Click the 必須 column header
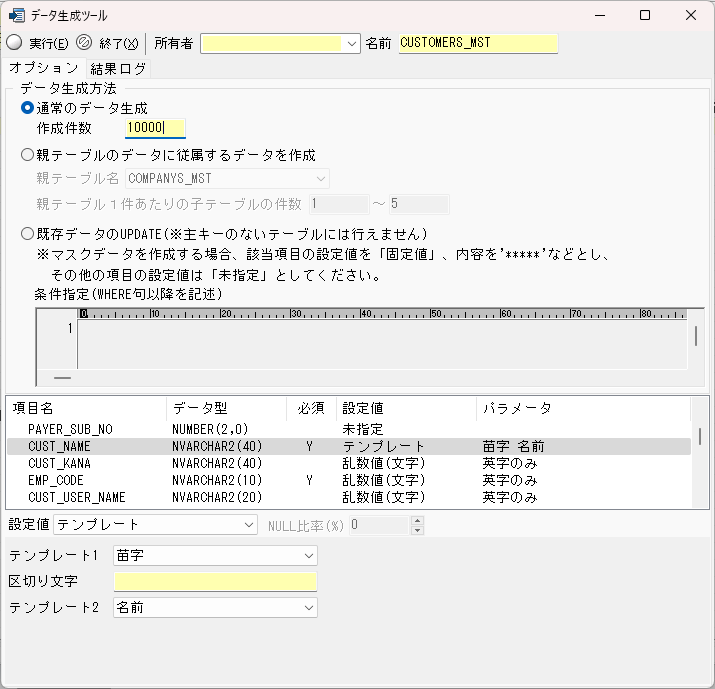Image resolution: width=715 pixels, height=689 pixels. (x=311, y=408)
